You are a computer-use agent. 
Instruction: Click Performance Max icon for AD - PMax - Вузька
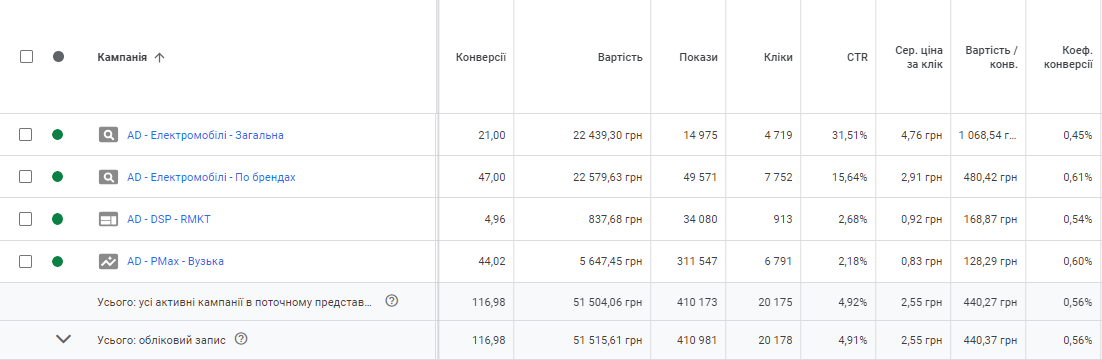(108, 262)
